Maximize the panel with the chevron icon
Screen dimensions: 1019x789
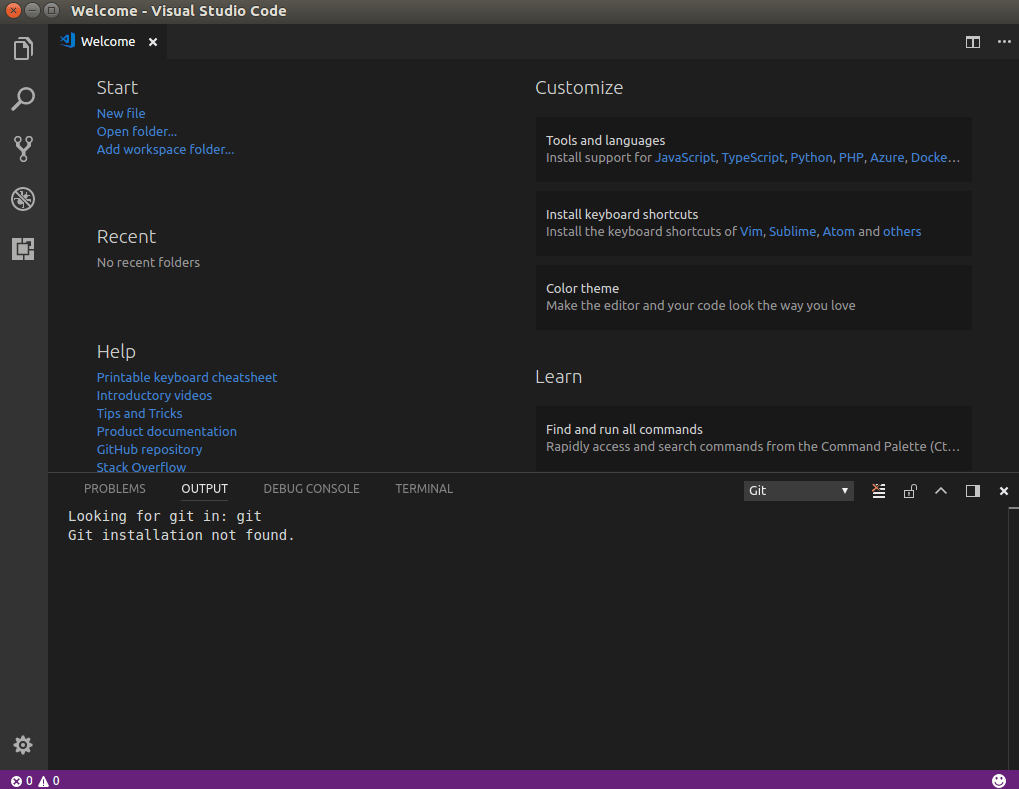click(x=940, y=491)
